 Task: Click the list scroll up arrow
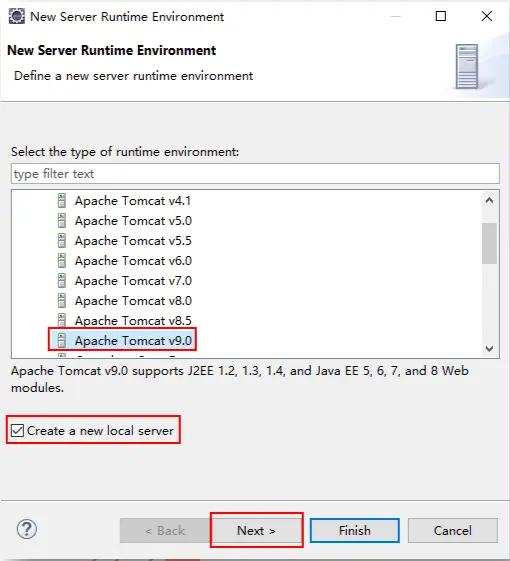[489, 200]
